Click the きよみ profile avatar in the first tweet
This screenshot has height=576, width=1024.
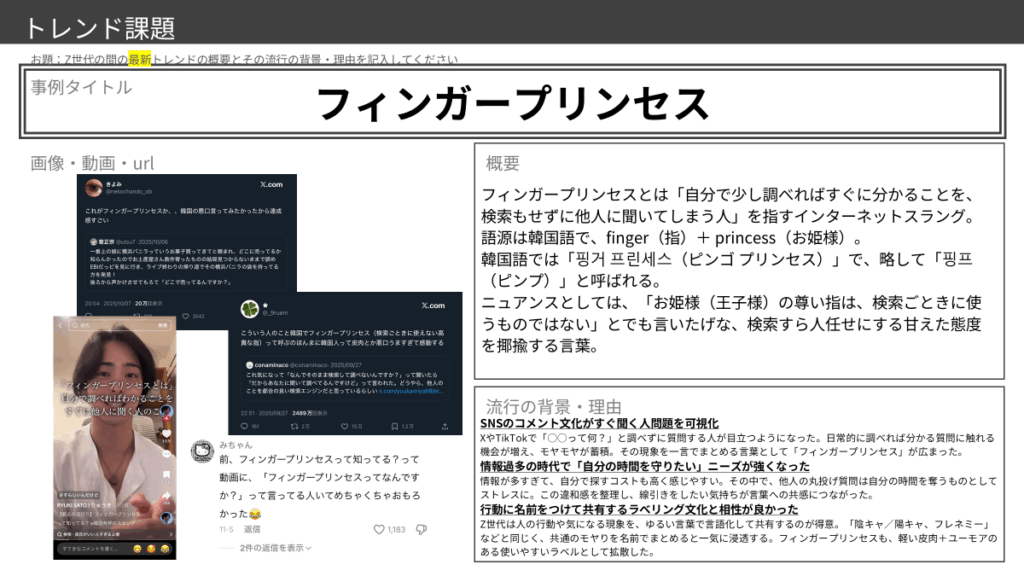click(92, 189)
